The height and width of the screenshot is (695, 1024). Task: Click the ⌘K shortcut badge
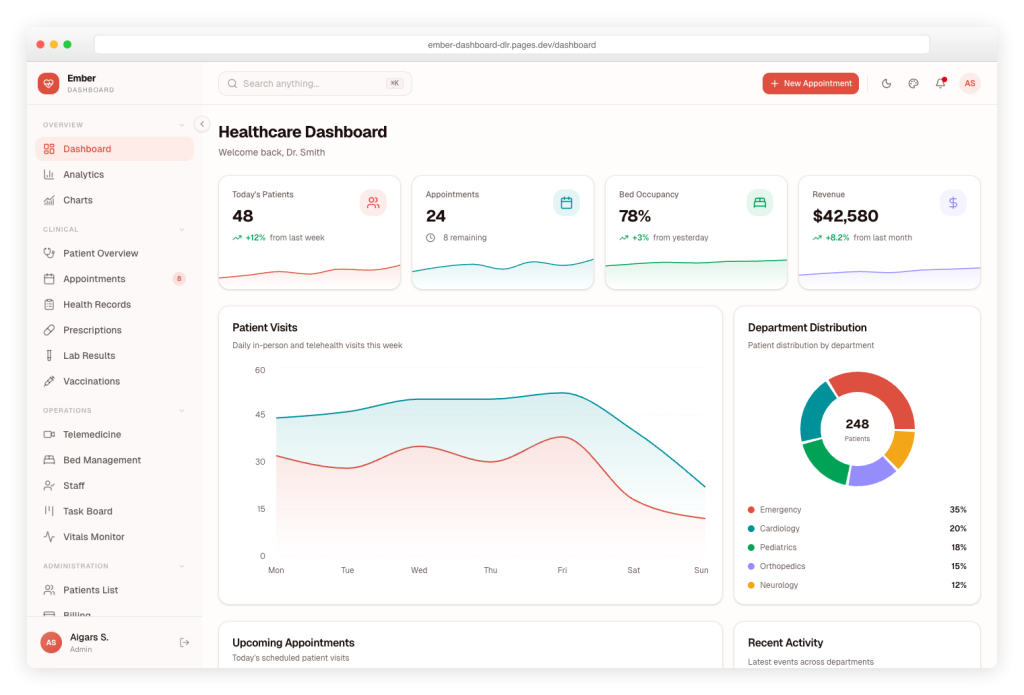[394, 83]
